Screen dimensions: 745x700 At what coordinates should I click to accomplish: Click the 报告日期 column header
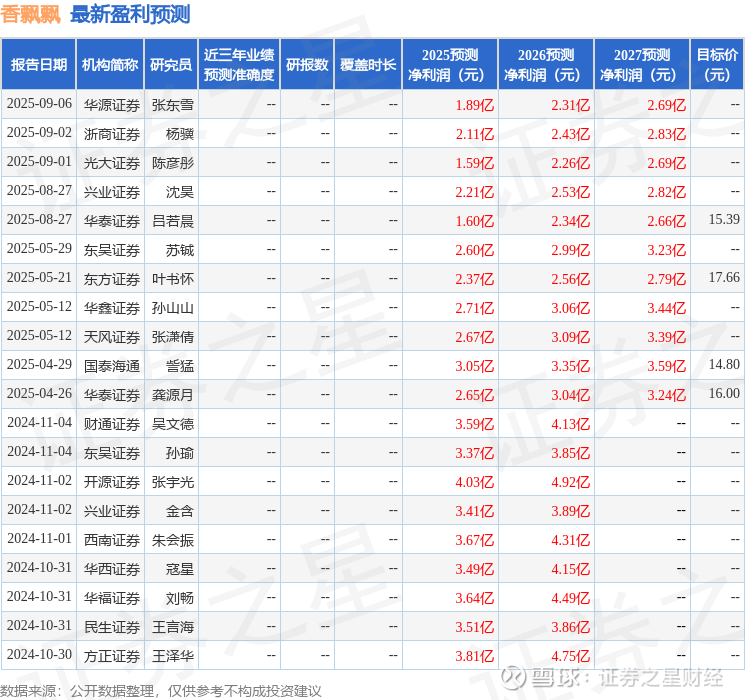[38, 65]
